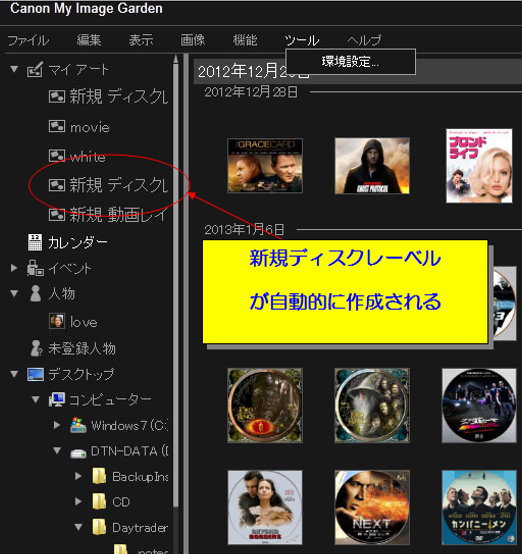Choose 環境設定... from the dropdown
This screenshot has width=522, height=554.
point(350,62)
